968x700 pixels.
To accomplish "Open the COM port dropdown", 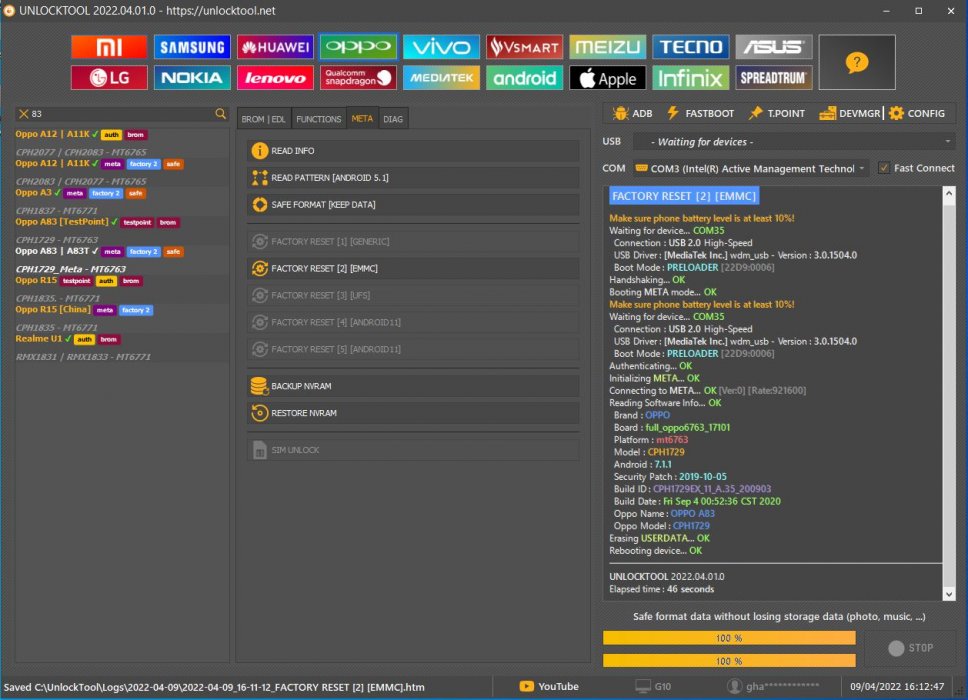I will [751, 169].
